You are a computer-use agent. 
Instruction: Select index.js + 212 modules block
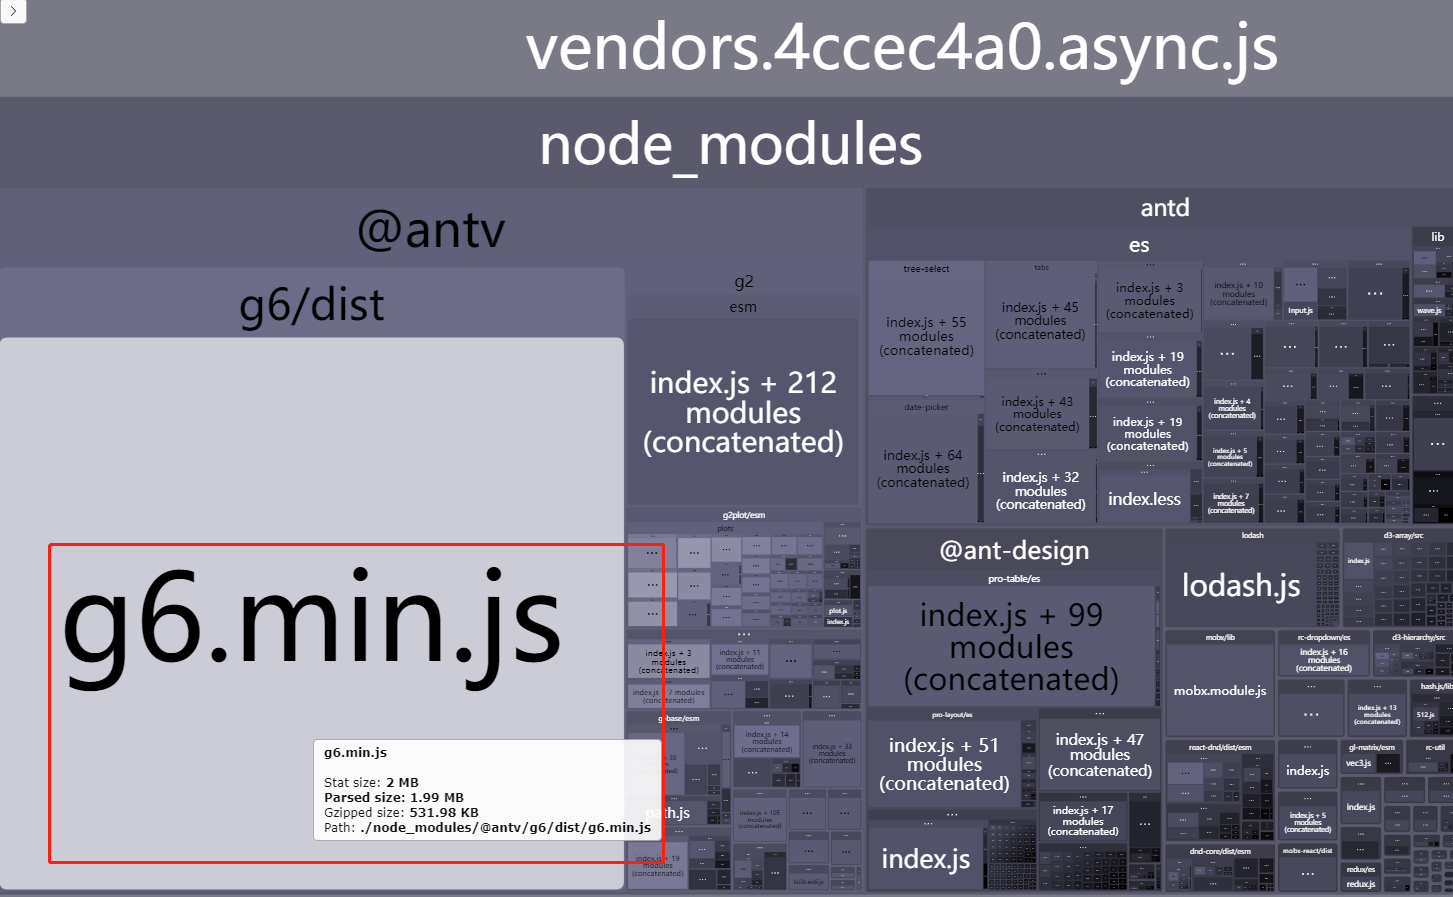(743, 412)
